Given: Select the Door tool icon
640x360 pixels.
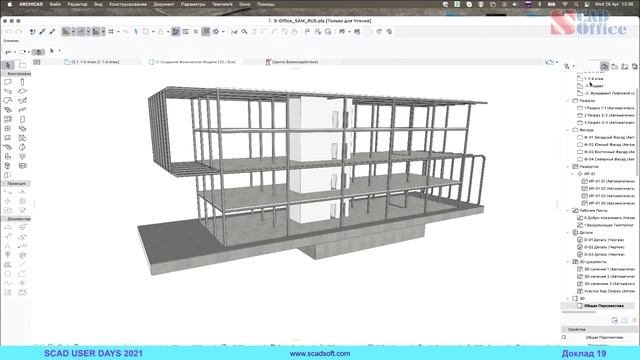Looking at the screenshot, I should click(22, 119).
